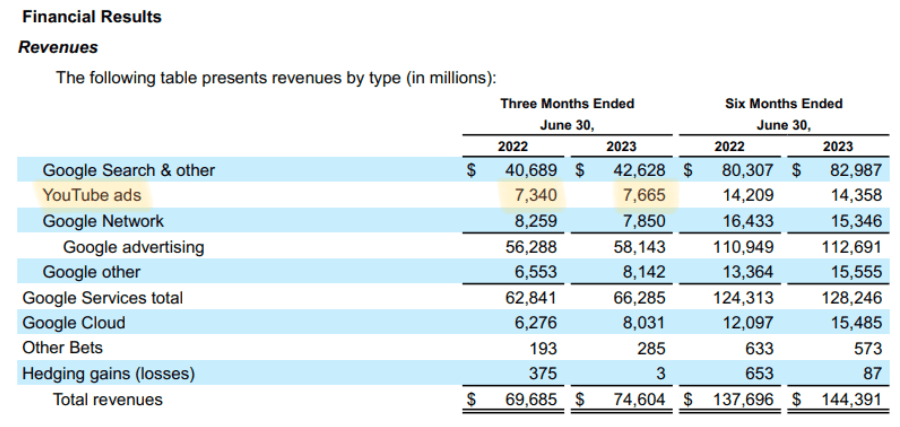This screenshot has width=900, height=427.
Task: Select Google other value 13,364
Action: tap(747, 271)
